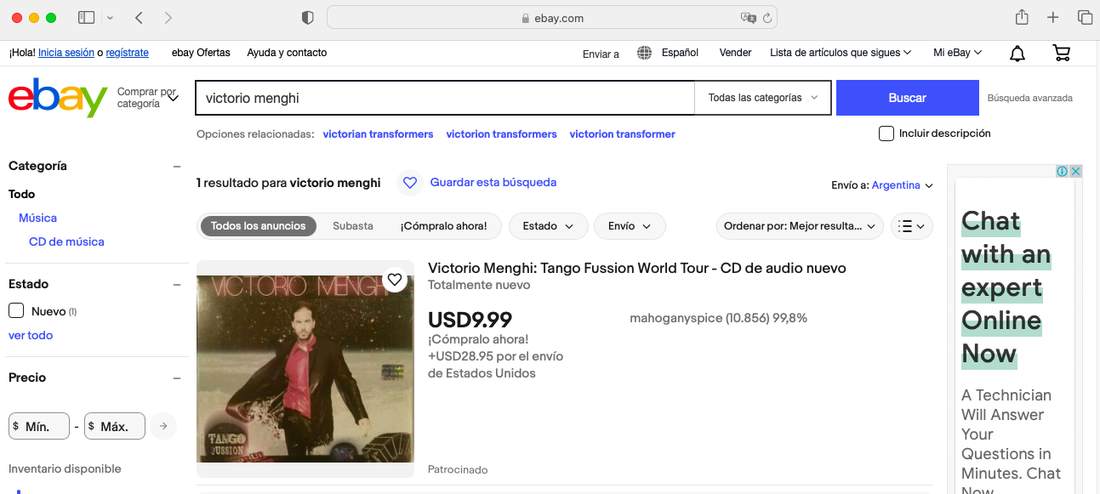
Task: Show the tab overview icon
Action: pyautogui.click(x=1085, y=18)
